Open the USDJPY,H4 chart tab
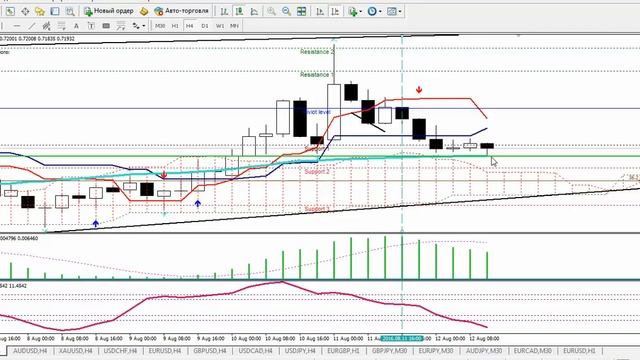Image resolution: width=640 pixels, height=360 pixels. (300, 351)
